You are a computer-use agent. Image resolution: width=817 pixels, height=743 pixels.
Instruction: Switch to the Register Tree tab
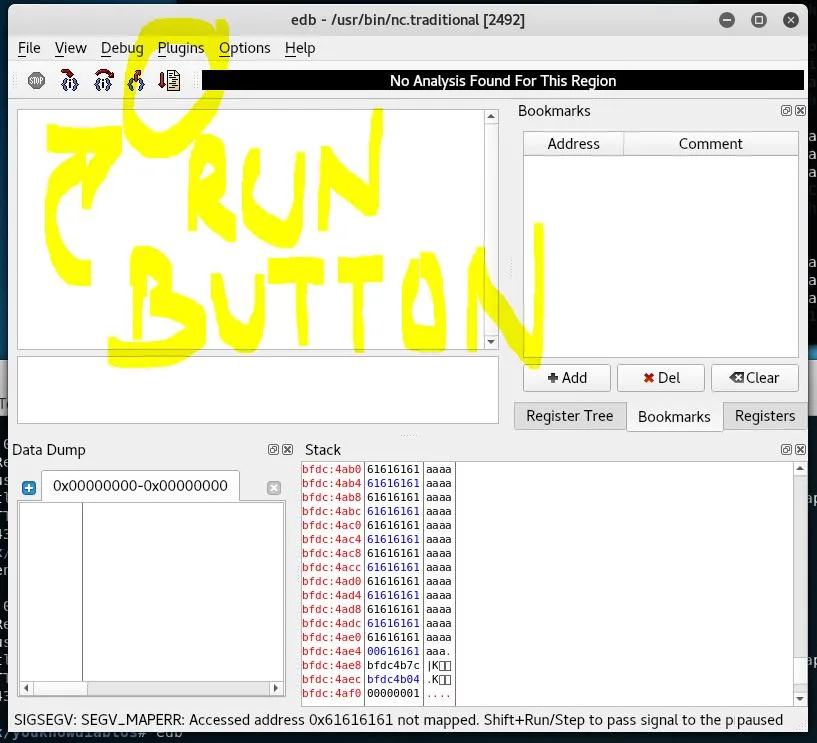click(x=570, y=416)
